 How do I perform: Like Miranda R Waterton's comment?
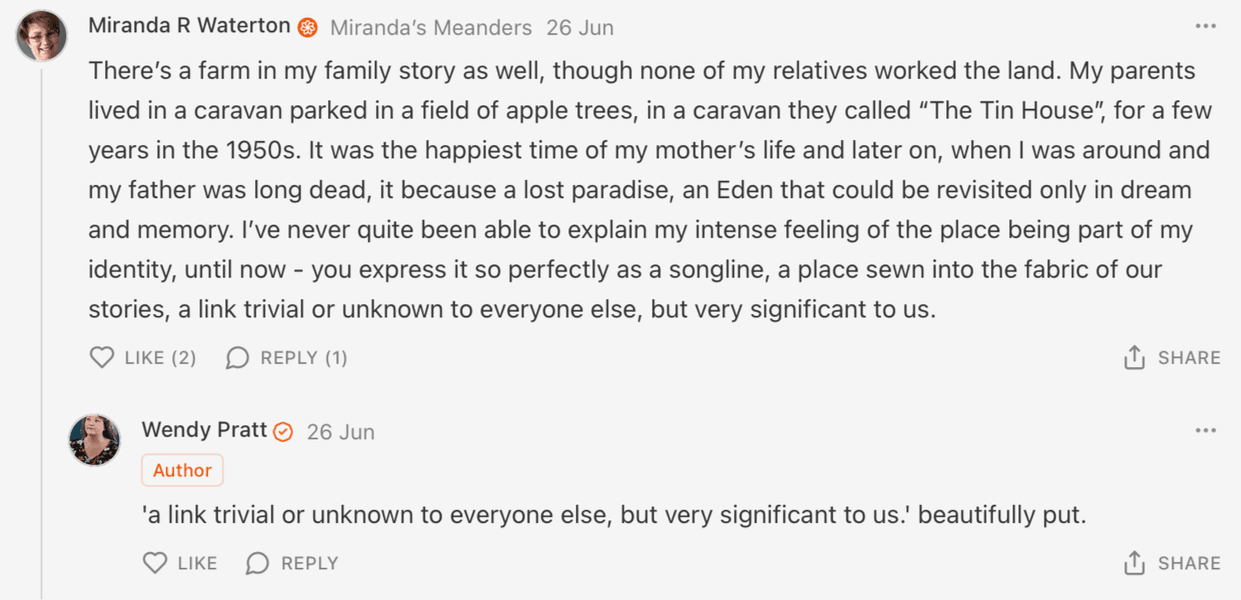pos(102,358)
